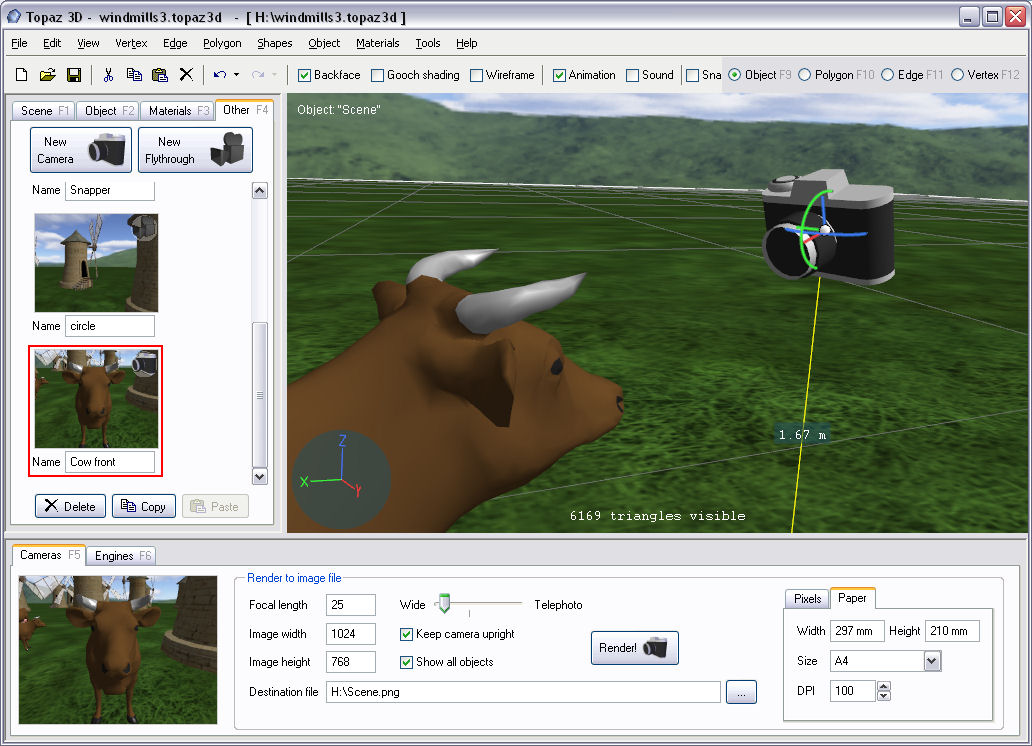Expand the Undo history dropdown arrow
This screenshot has width=1032, height=746.
coord(237,75)
